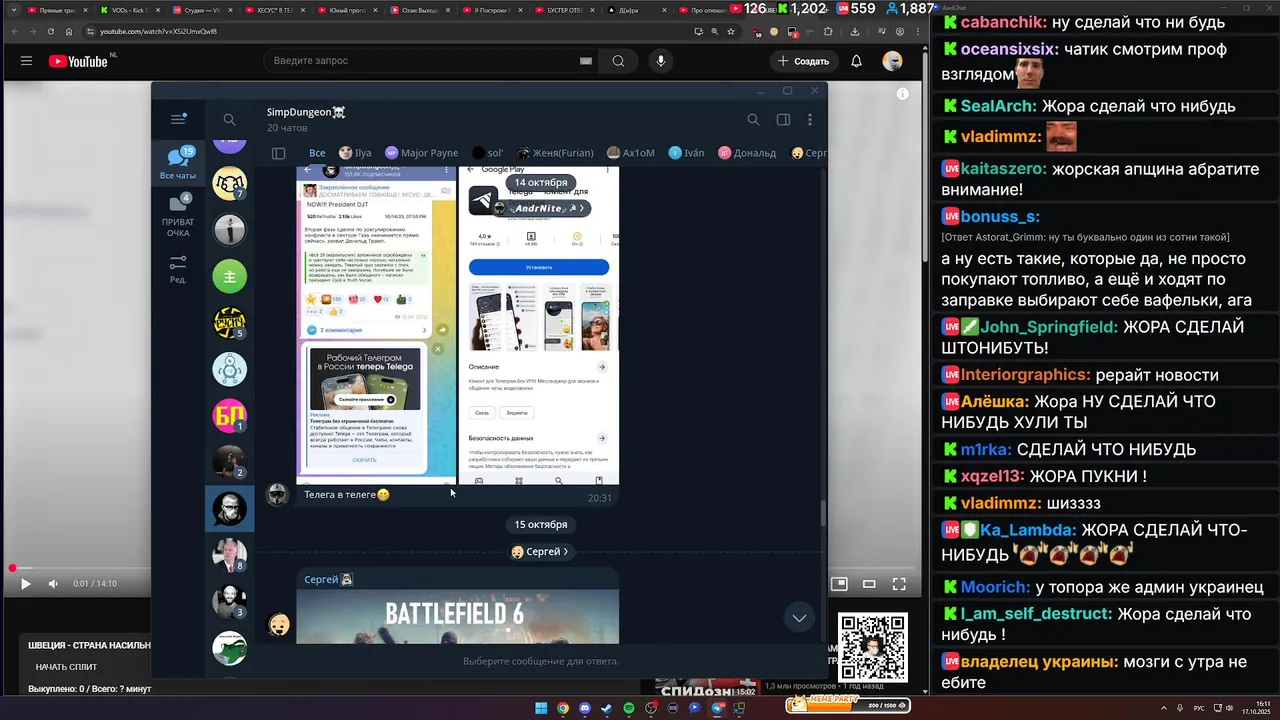
Task: Open YouTube notifications bell
Action: click(x=856, y=61)
